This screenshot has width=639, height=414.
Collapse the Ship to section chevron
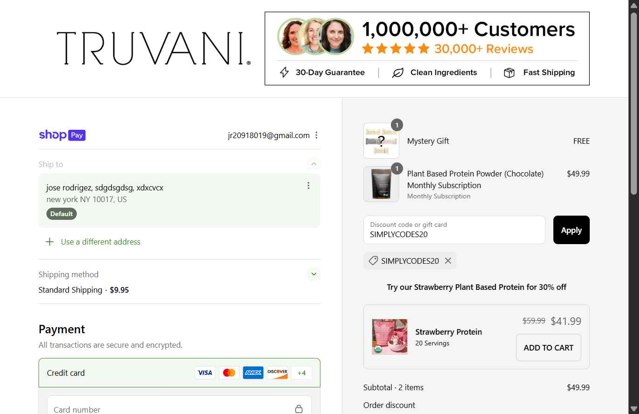coord(313,164)
